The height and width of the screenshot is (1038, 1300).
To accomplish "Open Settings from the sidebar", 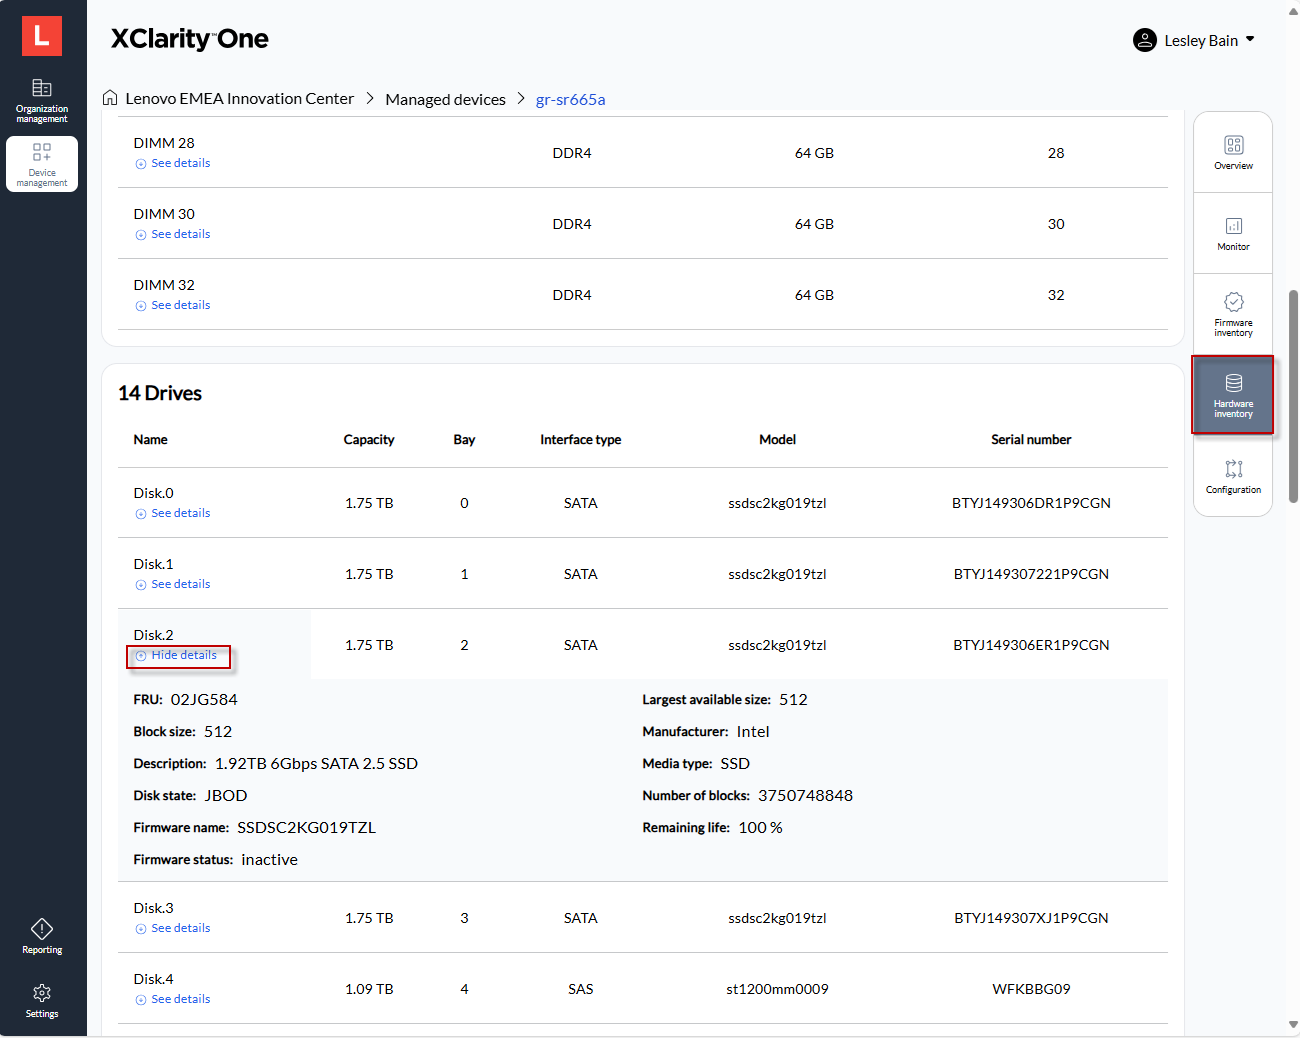I will click(41, 1001).
